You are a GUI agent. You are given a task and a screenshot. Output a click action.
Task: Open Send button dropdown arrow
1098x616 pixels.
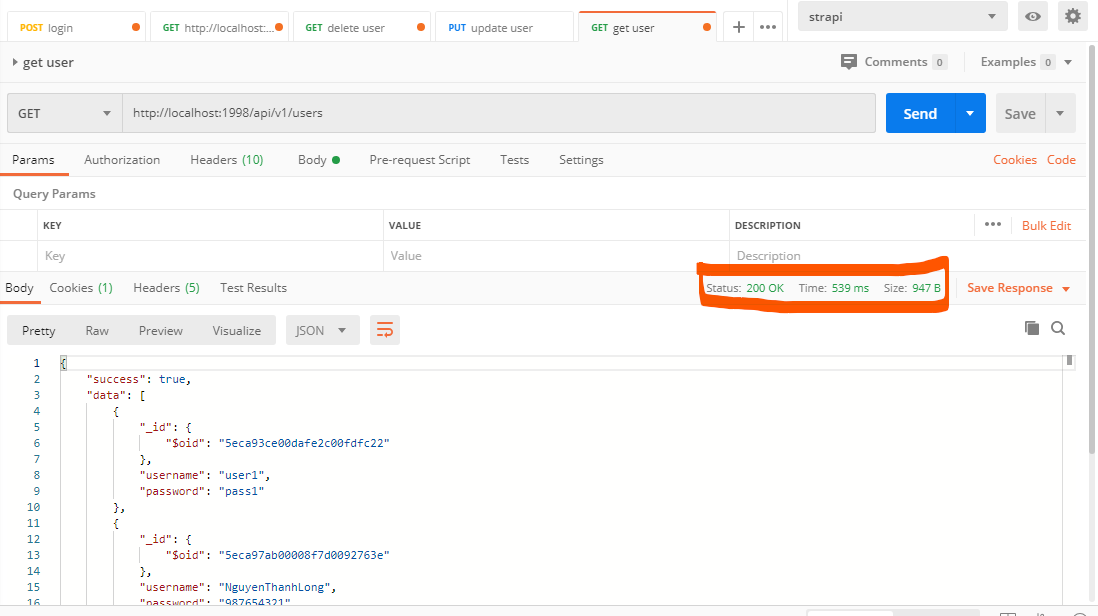coord(970,113)
